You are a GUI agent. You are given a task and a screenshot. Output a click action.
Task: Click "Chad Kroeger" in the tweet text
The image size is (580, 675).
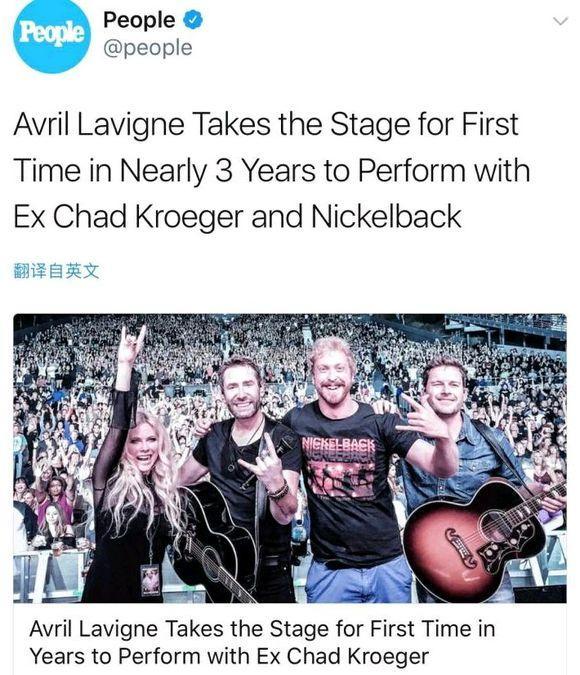tap(148, 216)
